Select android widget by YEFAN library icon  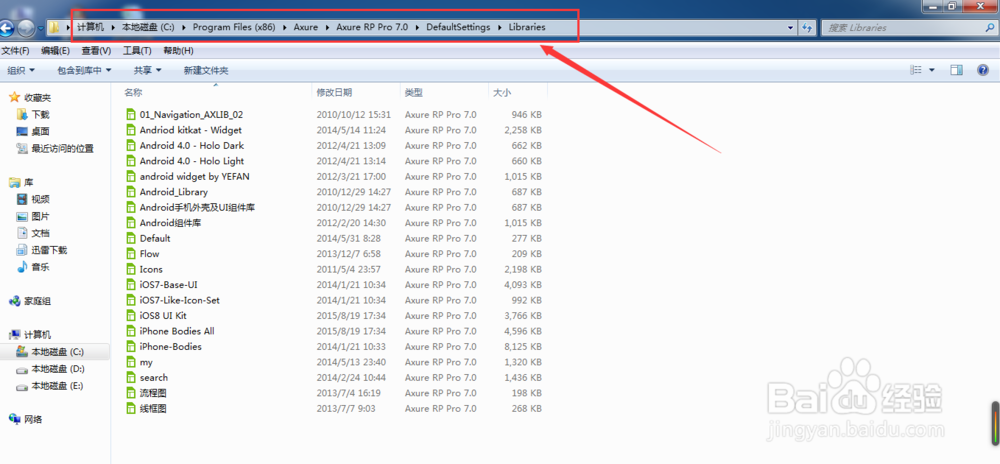pos(132,177)
